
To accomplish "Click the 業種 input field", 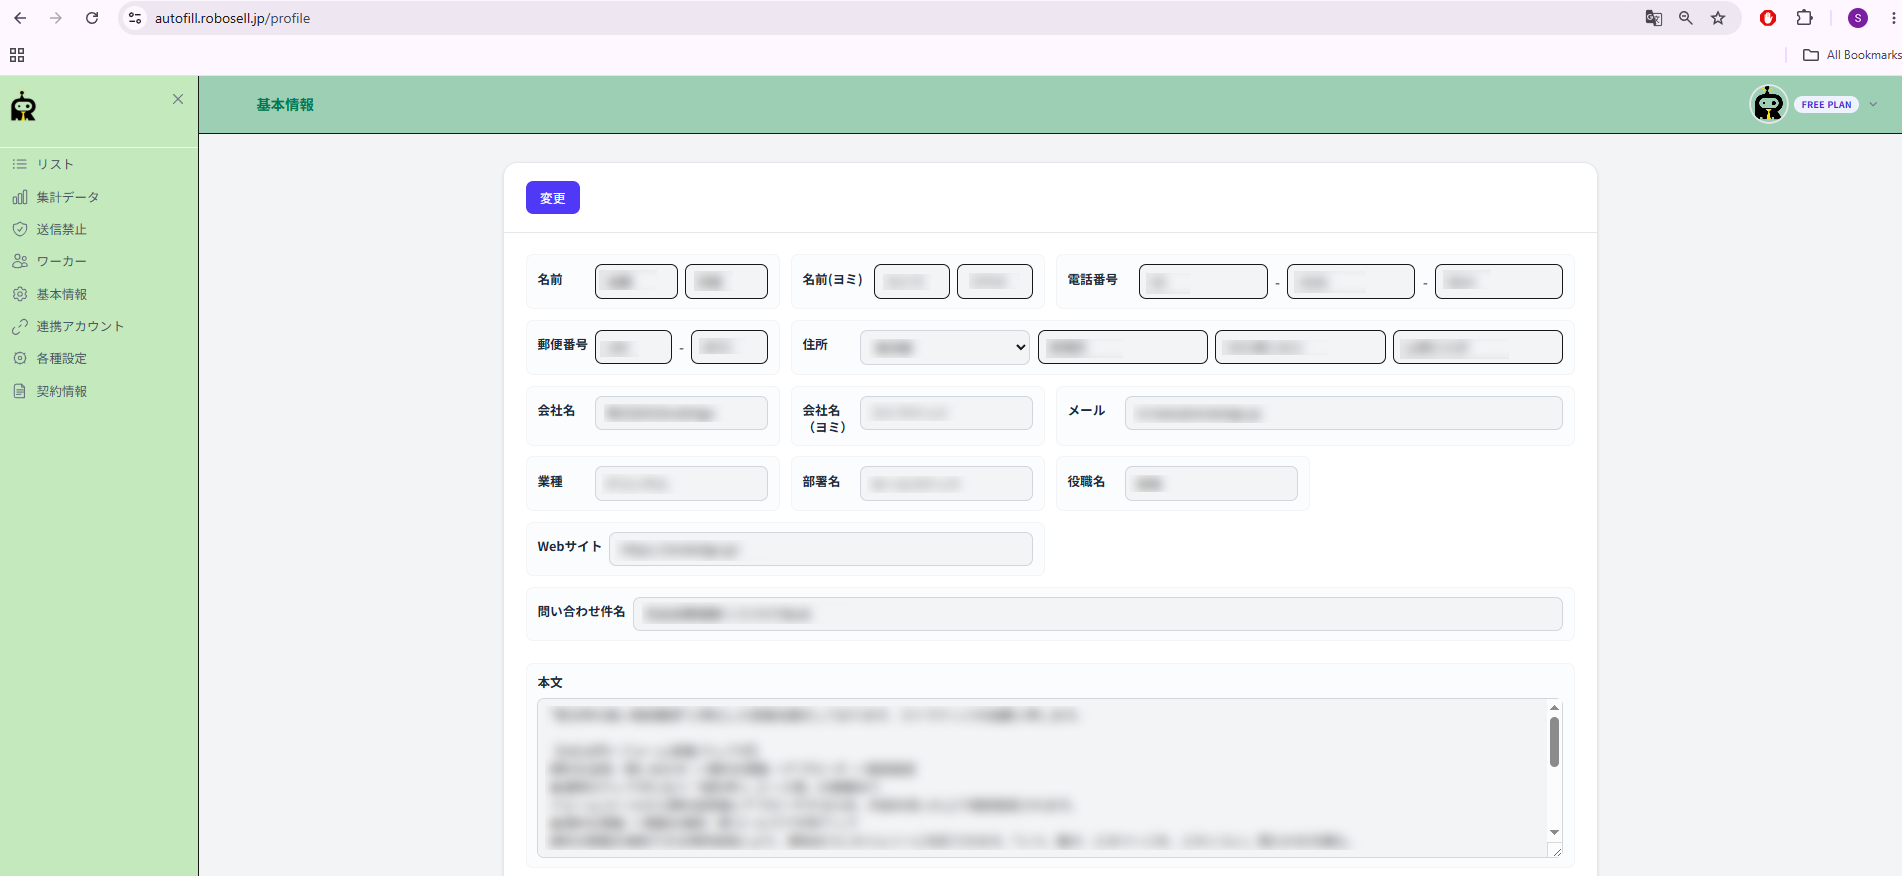I will (681, 483).
